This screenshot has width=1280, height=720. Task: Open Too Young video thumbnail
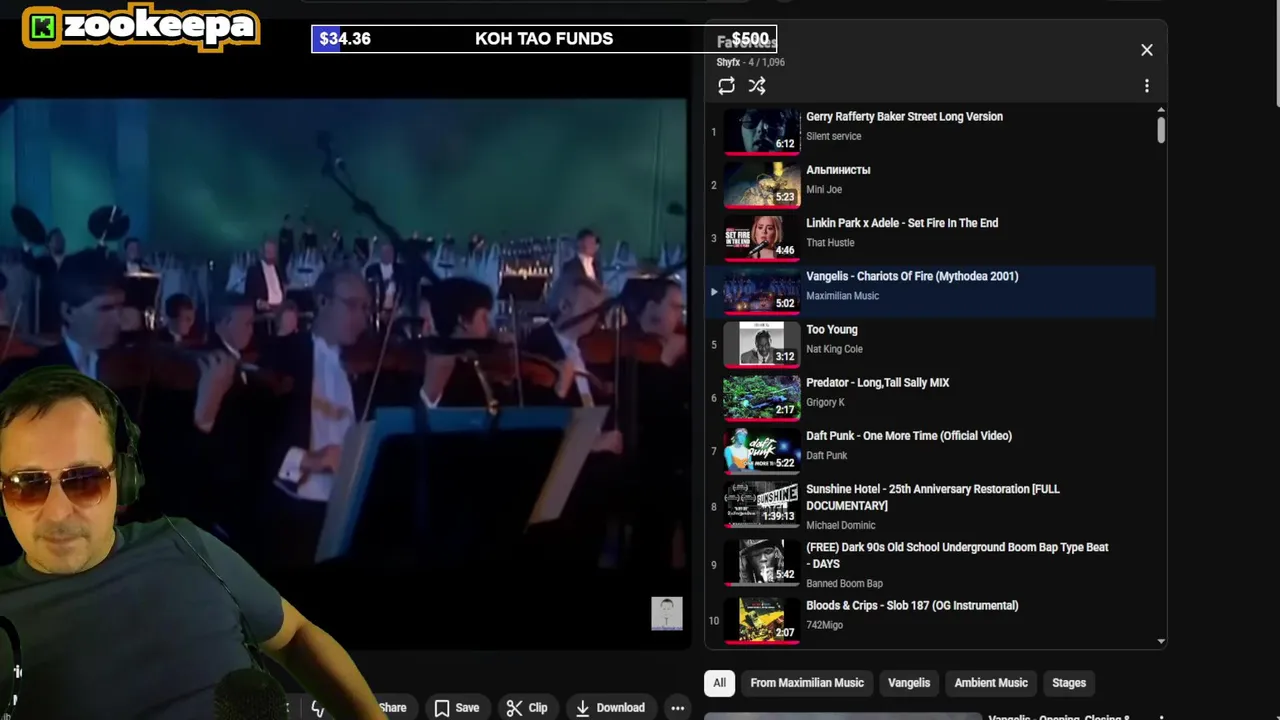coord(762,344)
